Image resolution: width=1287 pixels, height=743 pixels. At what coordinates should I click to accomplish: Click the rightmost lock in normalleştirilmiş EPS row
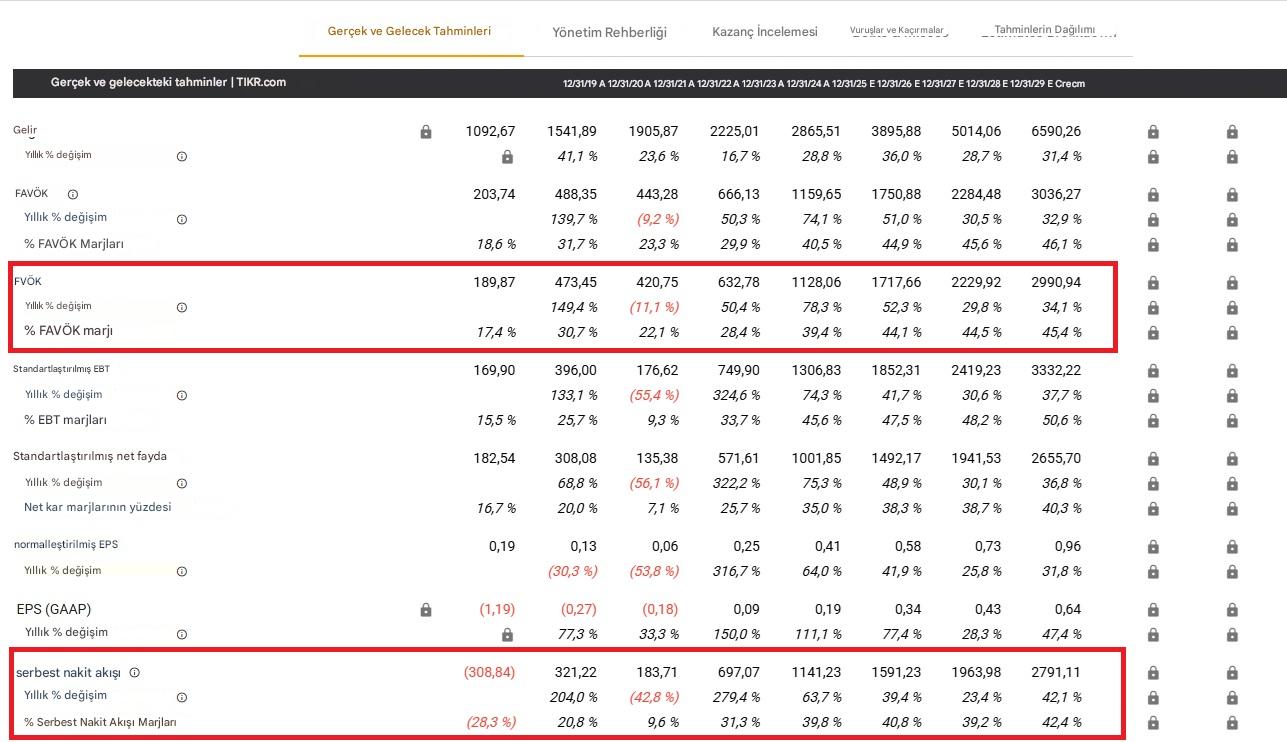(x=1232, y=547)
